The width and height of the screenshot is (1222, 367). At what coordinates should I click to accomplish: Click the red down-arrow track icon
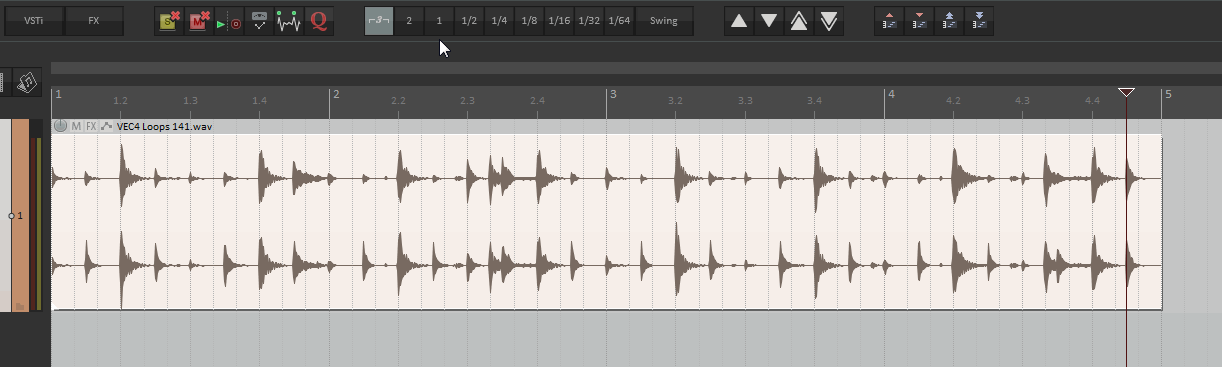click(919, 21)
